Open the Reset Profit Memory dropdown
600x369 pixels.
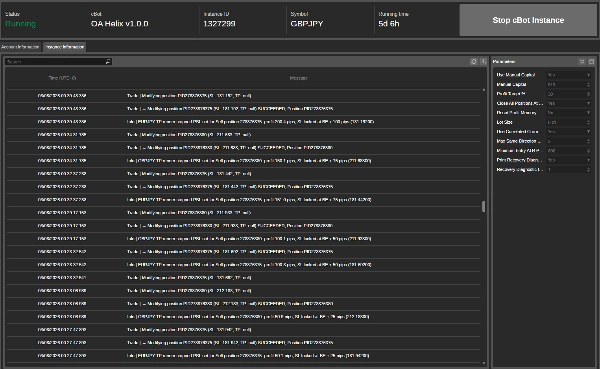[x=569, y=113]
